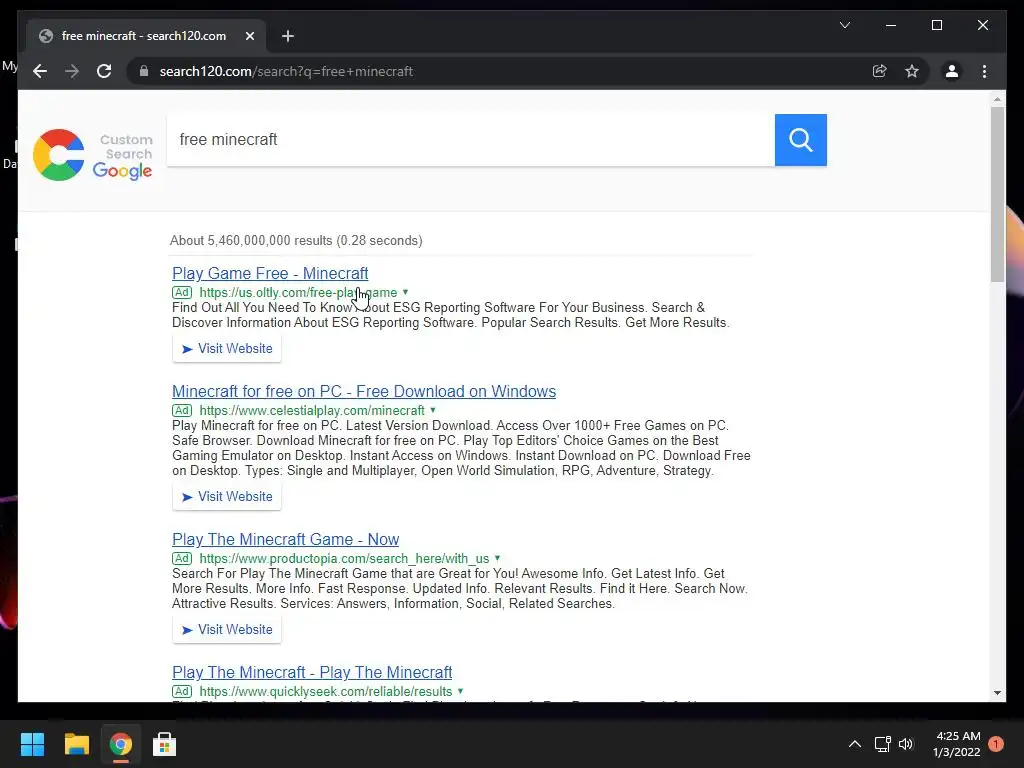Click the Google Custom Search logo

pos(92,155)
